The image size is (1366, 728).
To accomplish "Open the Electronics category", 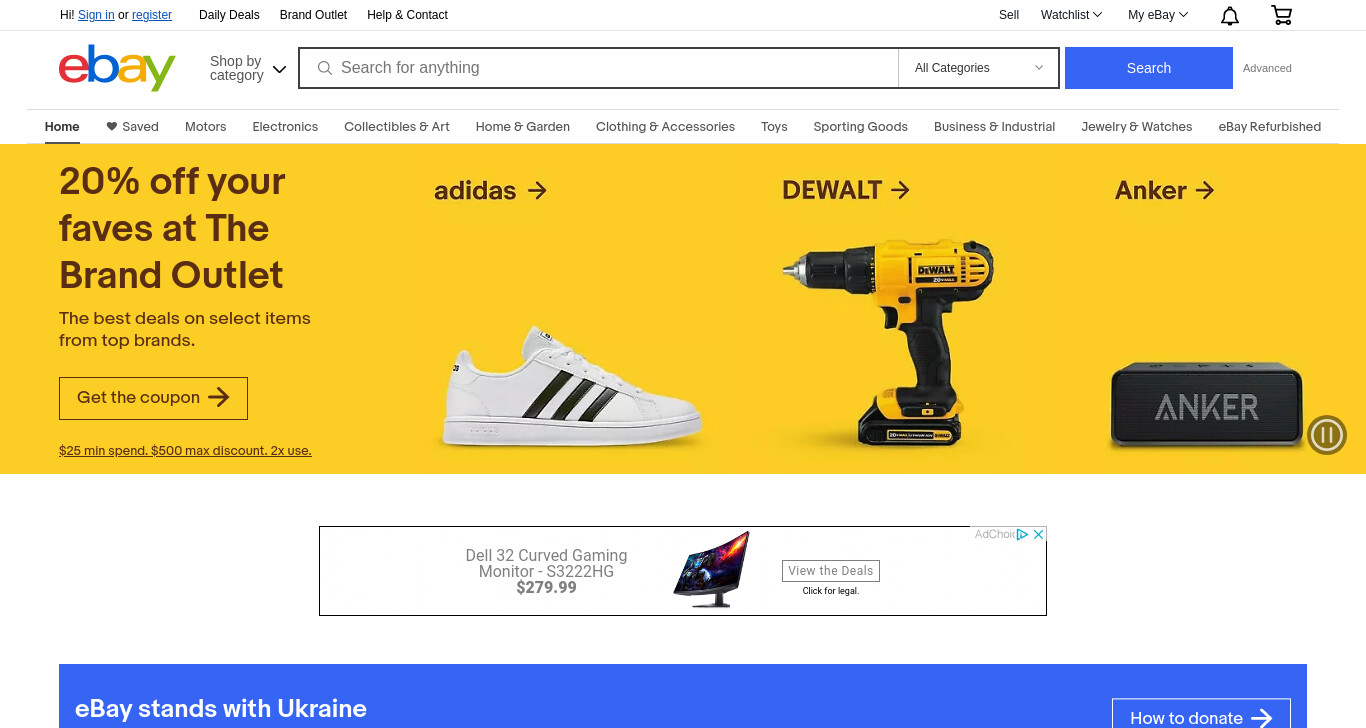I will click(x=285, y=127).
